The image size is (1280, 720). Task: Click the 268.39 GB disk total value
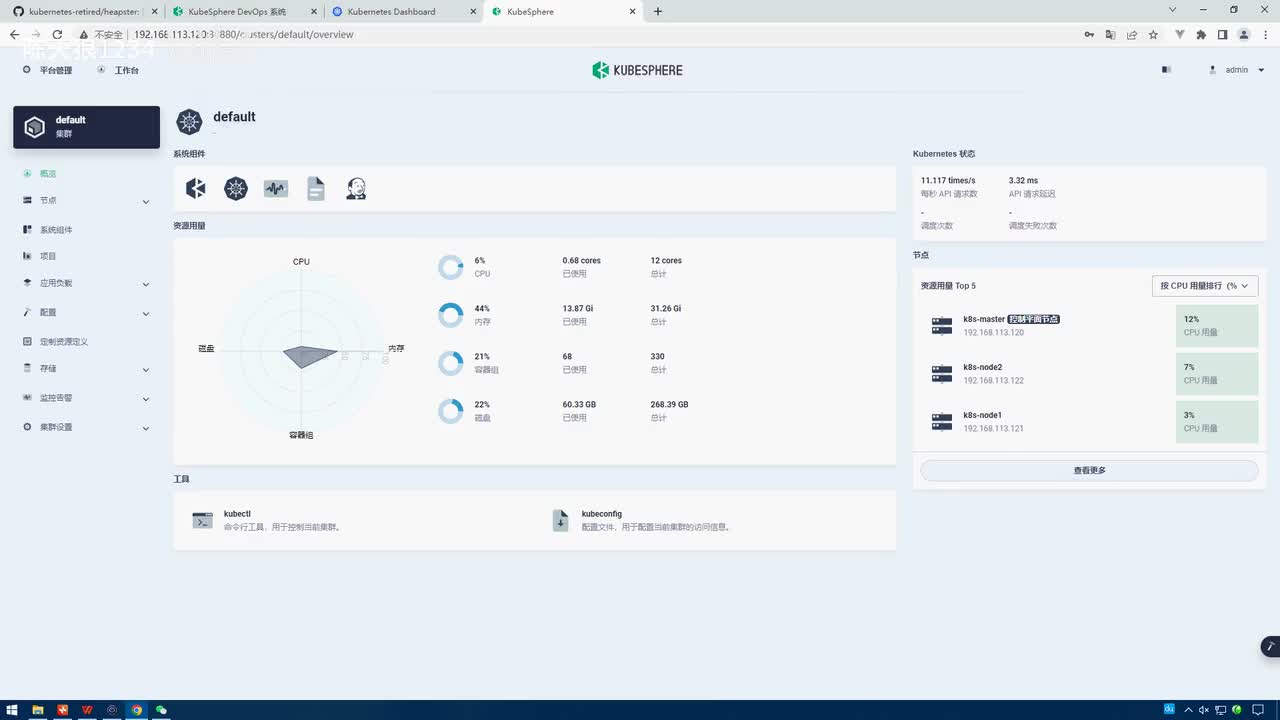pos(669,405)
